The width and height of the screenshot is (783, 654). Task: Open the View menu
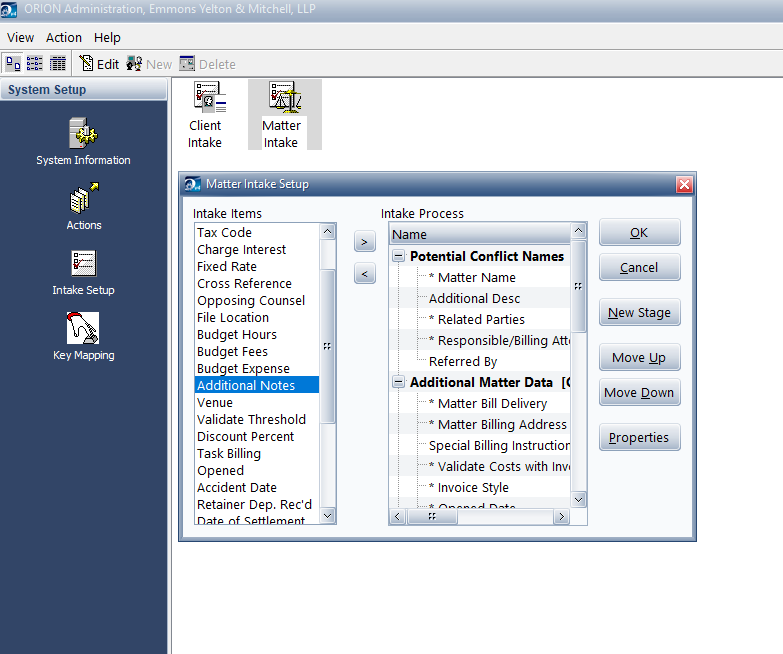pyautogui.click(x=20, y=37)
